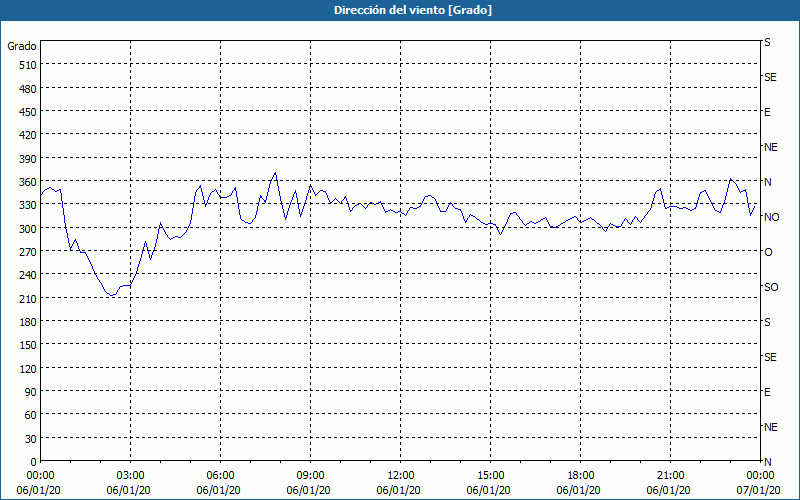Click the 06/01/20 date under 21:00

coord(668,491)
